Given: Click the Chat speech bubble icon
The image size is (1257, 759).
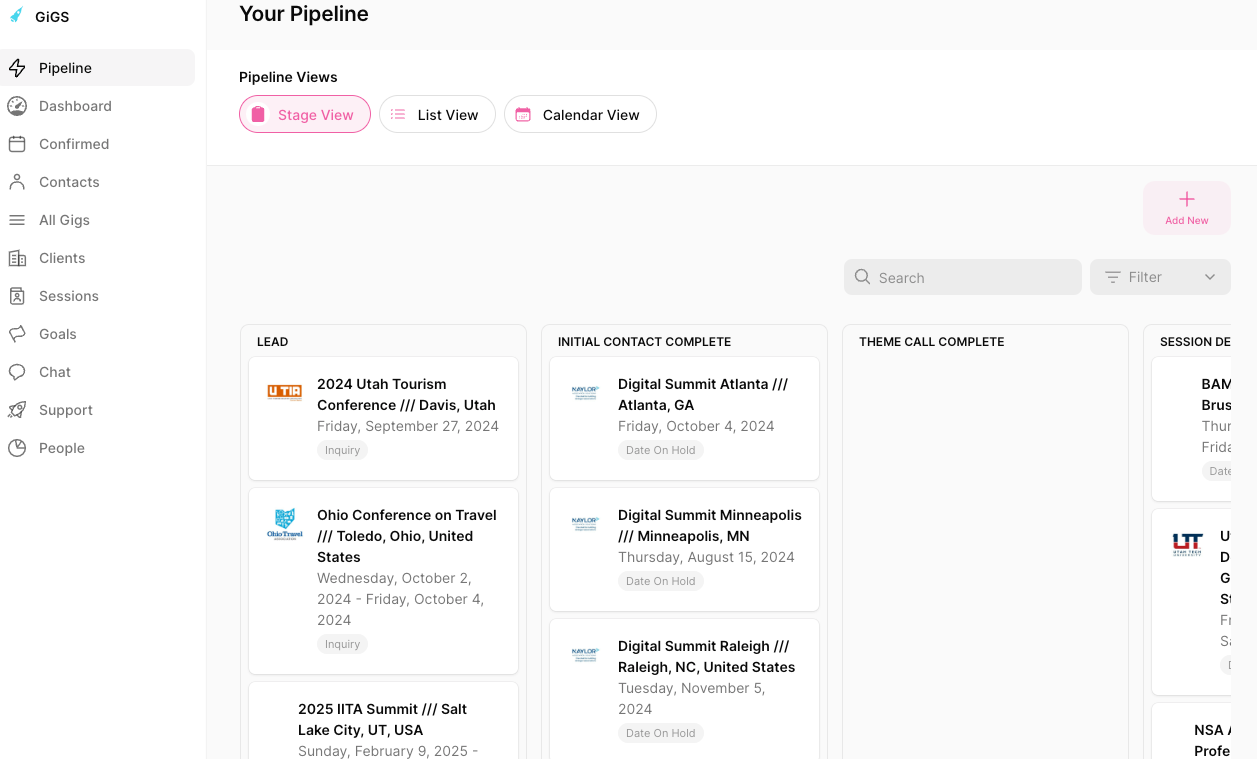Looking at the screenshot, I should [x=17, y=372].
